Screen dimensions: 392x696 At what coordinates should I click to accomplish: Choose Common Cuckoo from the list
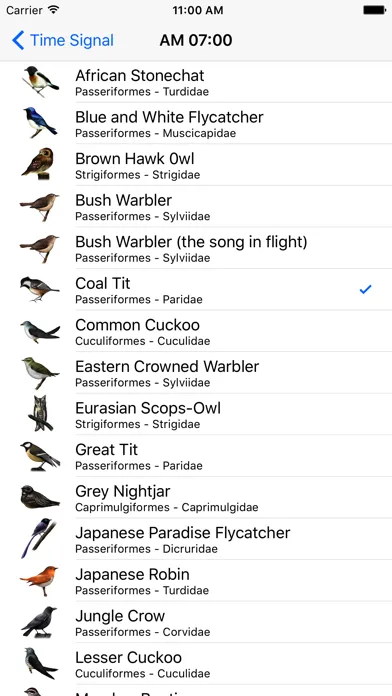click(196, 331)
